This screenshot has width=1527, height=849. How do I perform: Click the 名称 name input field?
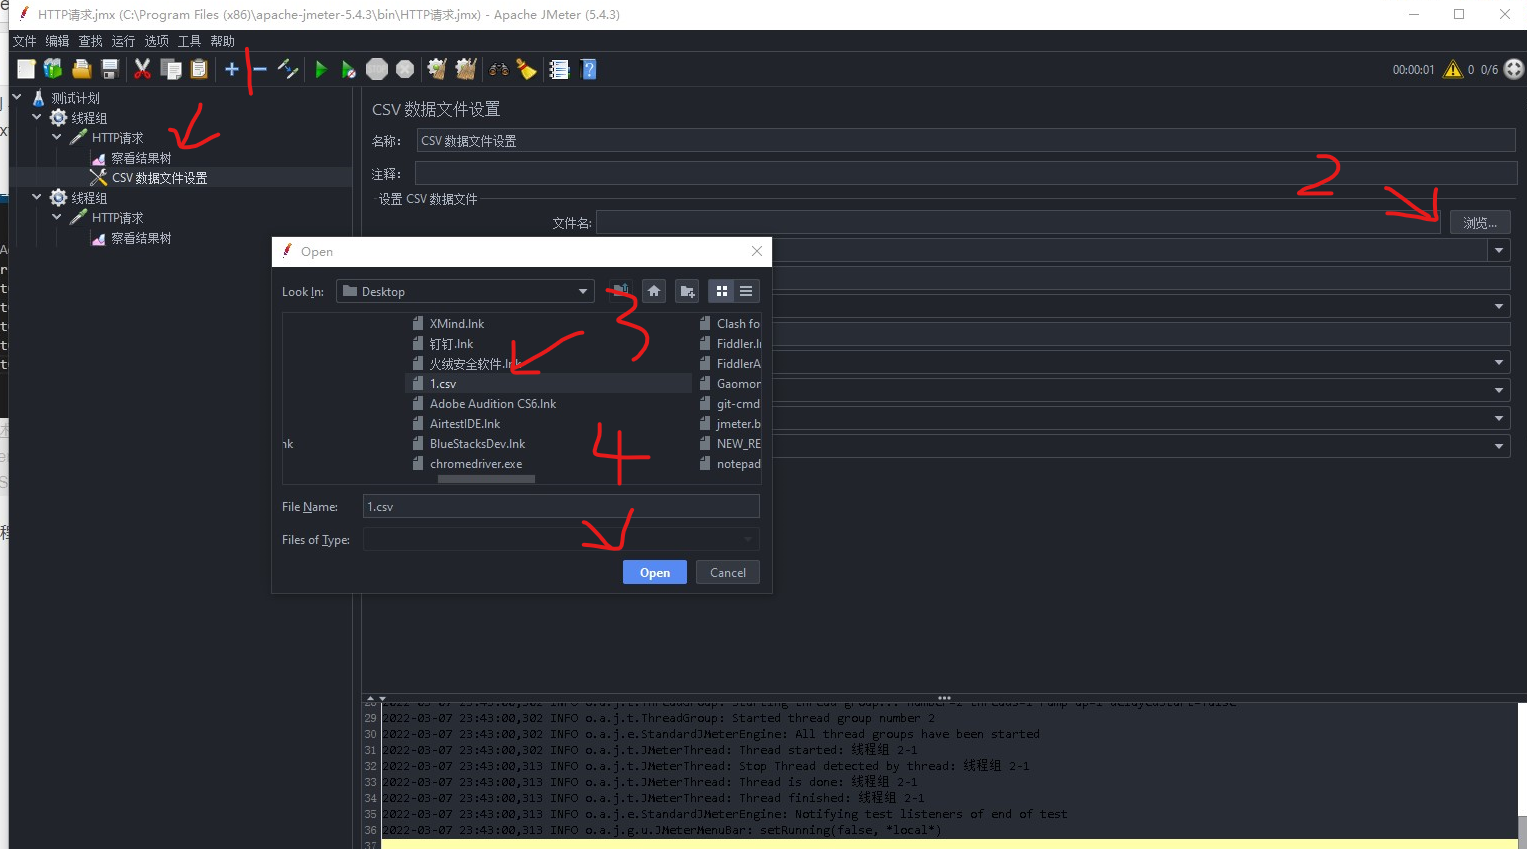[965, 141]
